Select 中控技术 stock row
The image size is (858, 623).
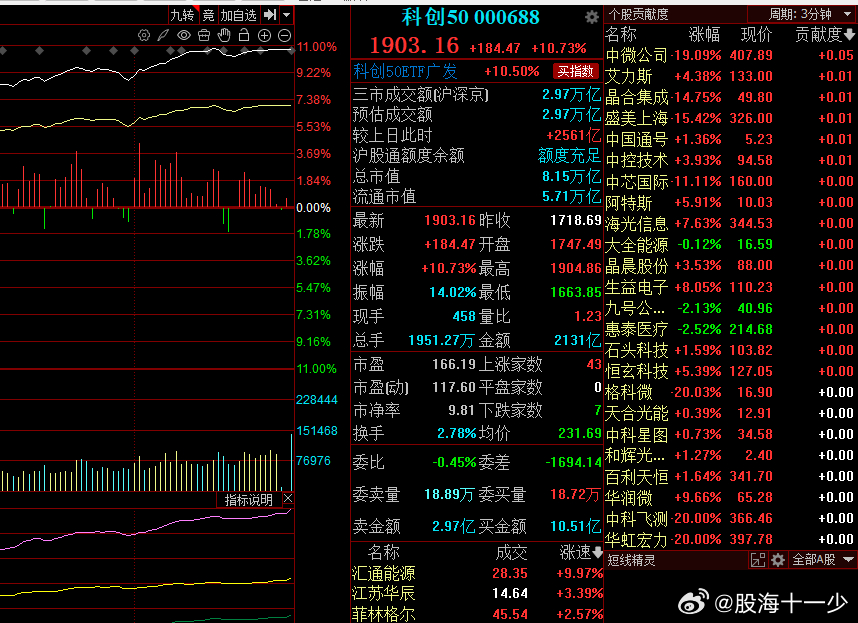point(730,160)
